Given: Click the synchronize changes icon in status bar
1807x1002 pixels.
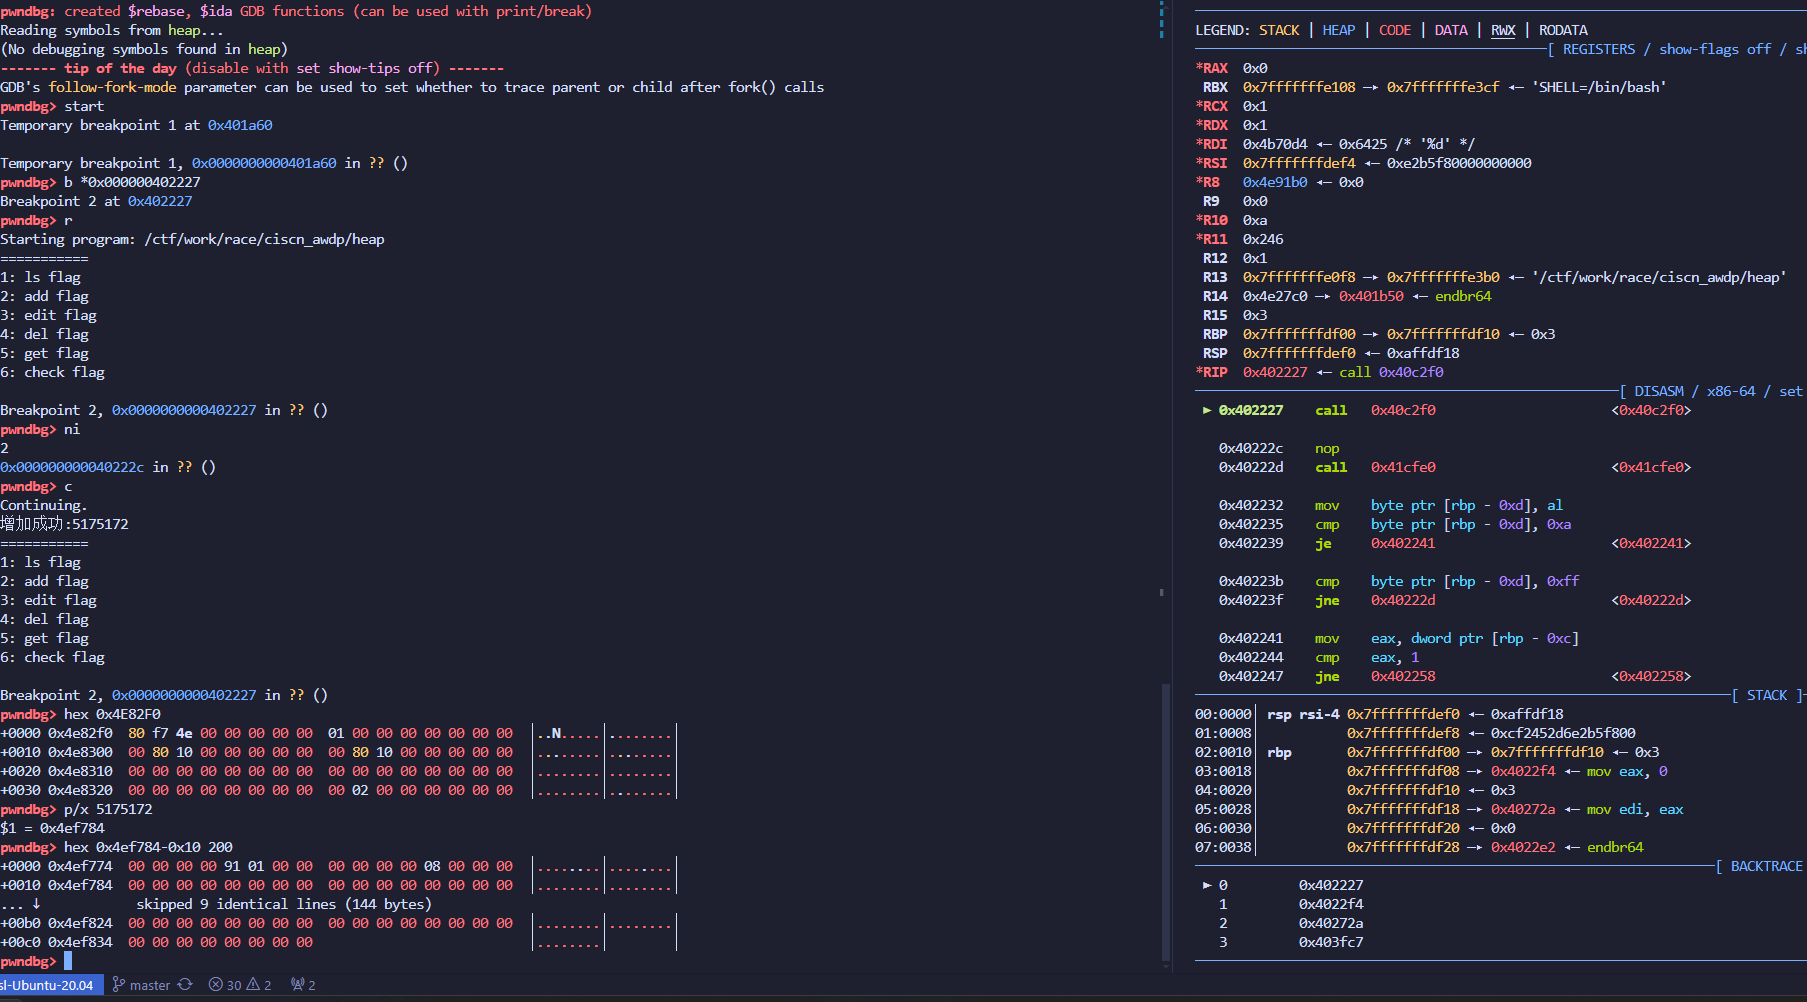Looking at the screenshot, I should (x=185, y=985).
